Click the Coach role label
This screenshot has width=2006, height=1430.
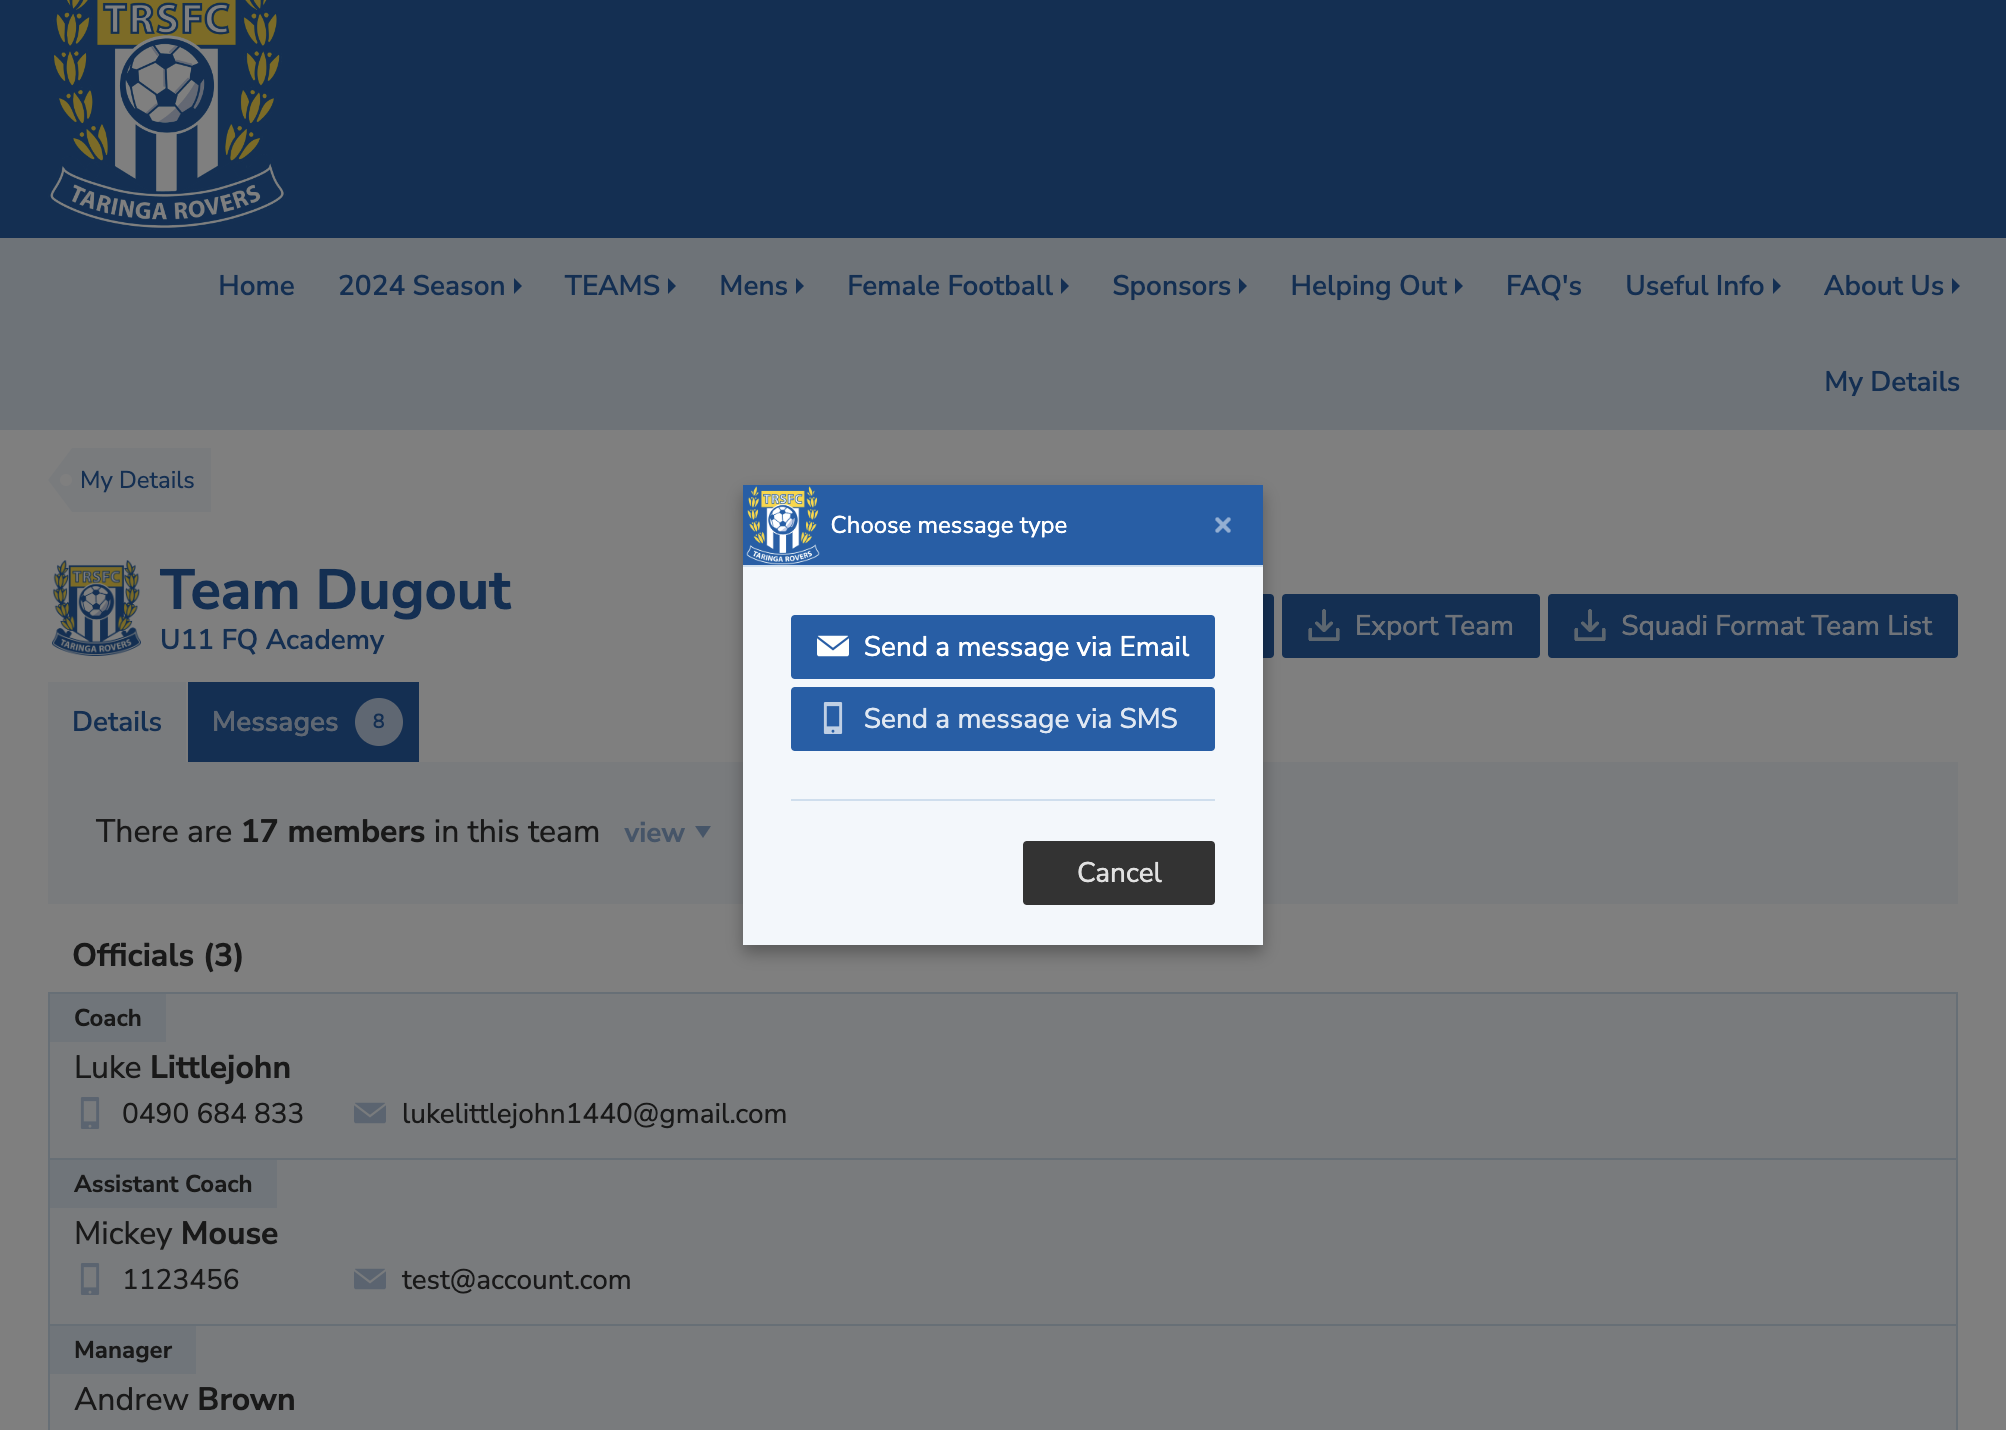[108, 1018]
